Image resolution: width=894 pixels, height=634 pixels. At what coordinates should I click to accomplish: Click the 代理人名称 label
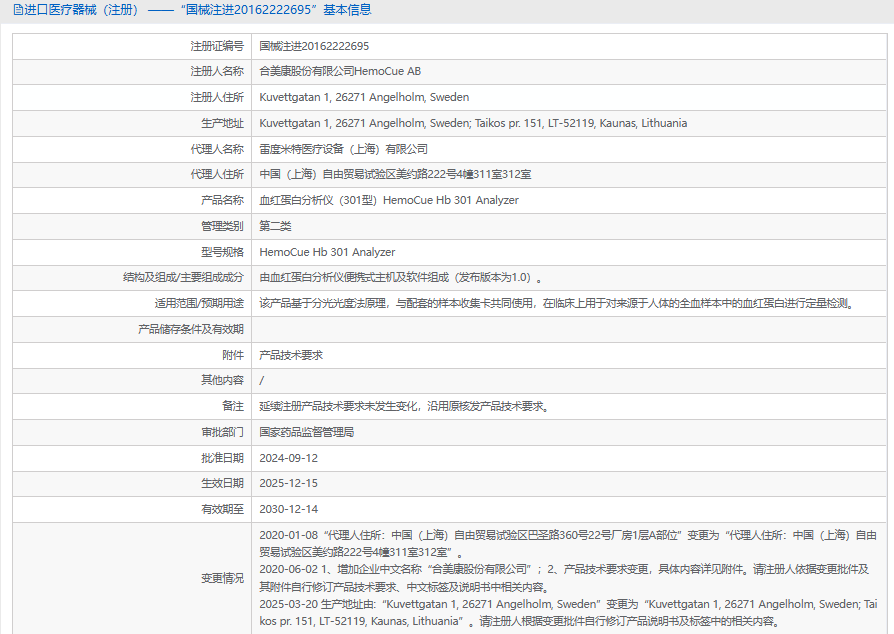(x=217, y=149)
